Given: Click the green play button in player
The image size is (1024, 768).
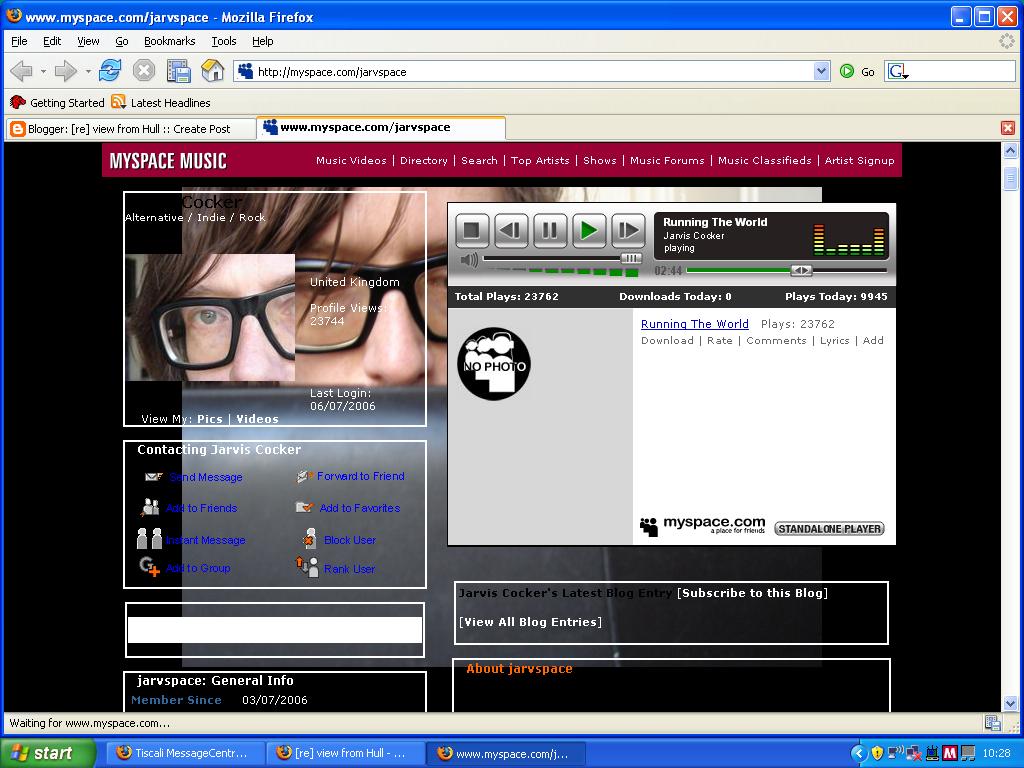Looking at the screenshot, I should click(589, 230).
